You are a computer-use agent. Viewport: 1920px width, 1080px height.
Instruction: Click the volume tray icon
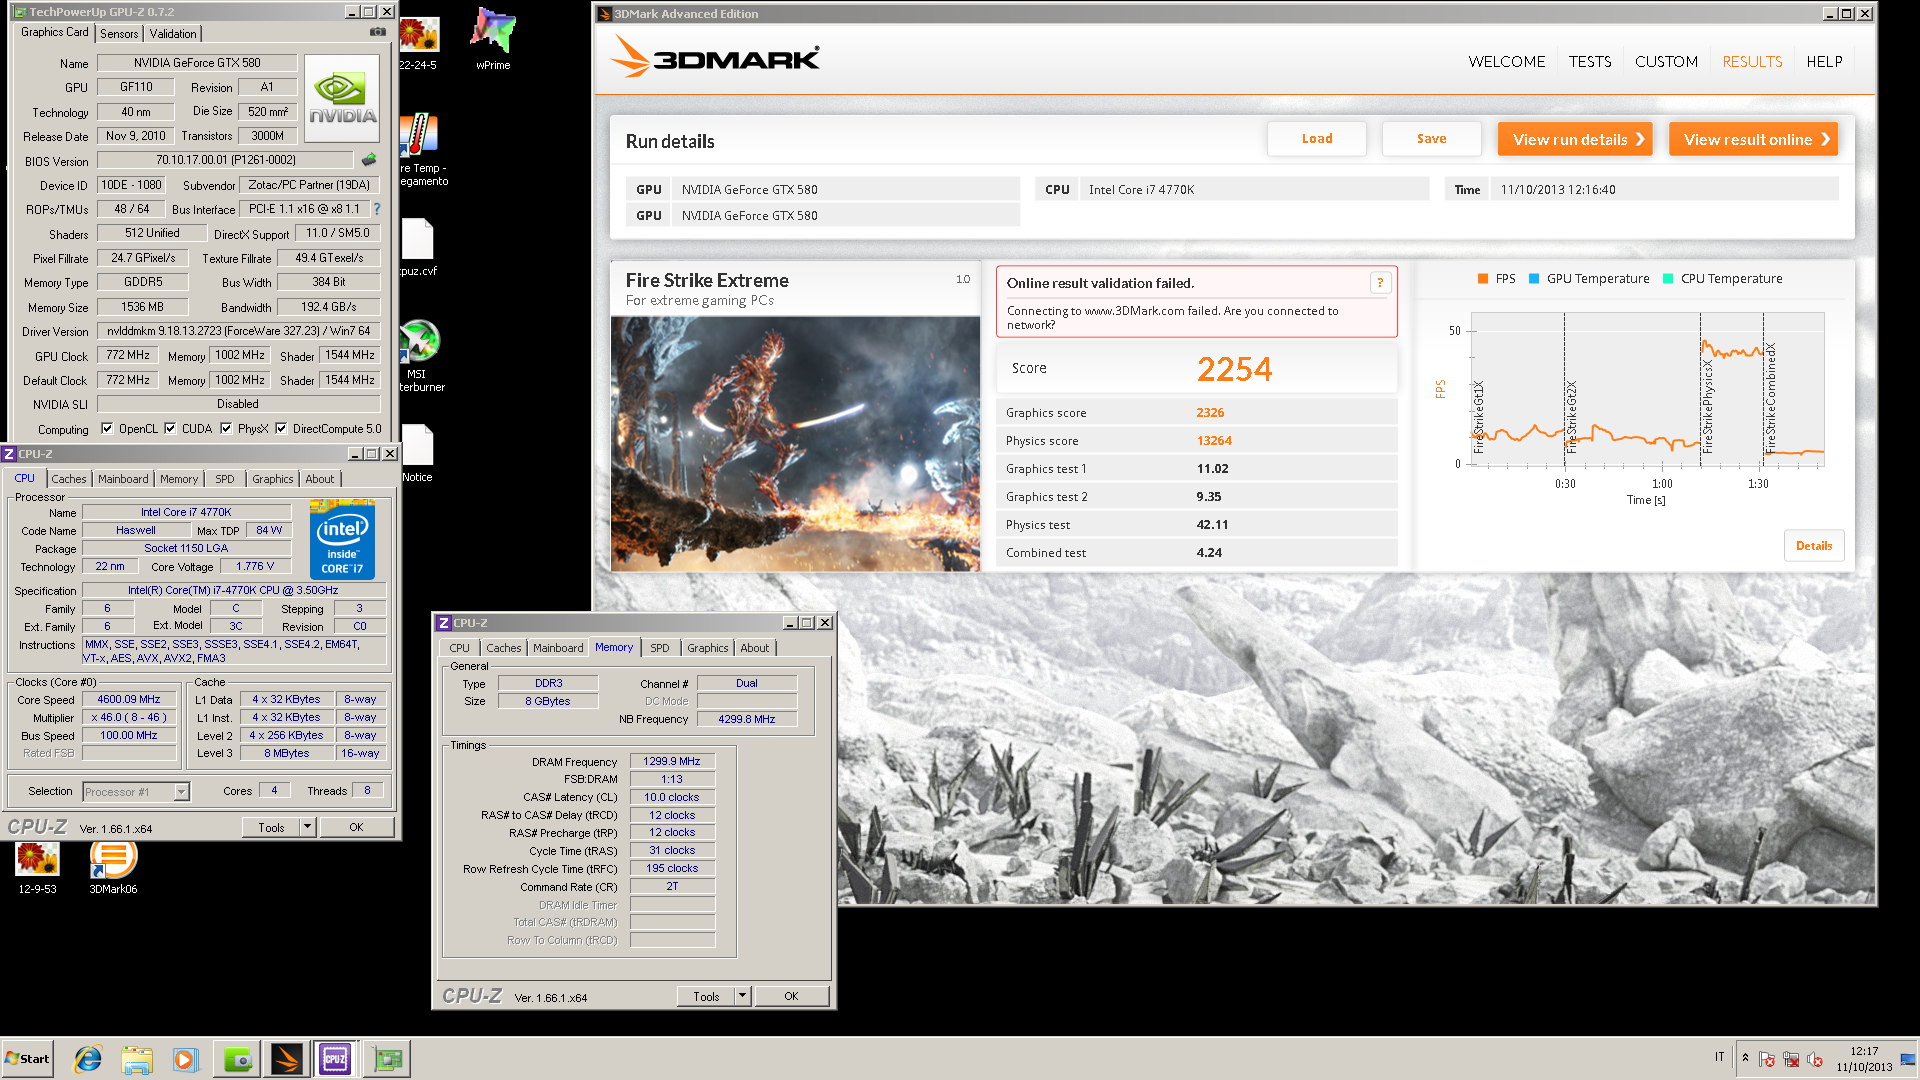pos(1815,1059)
